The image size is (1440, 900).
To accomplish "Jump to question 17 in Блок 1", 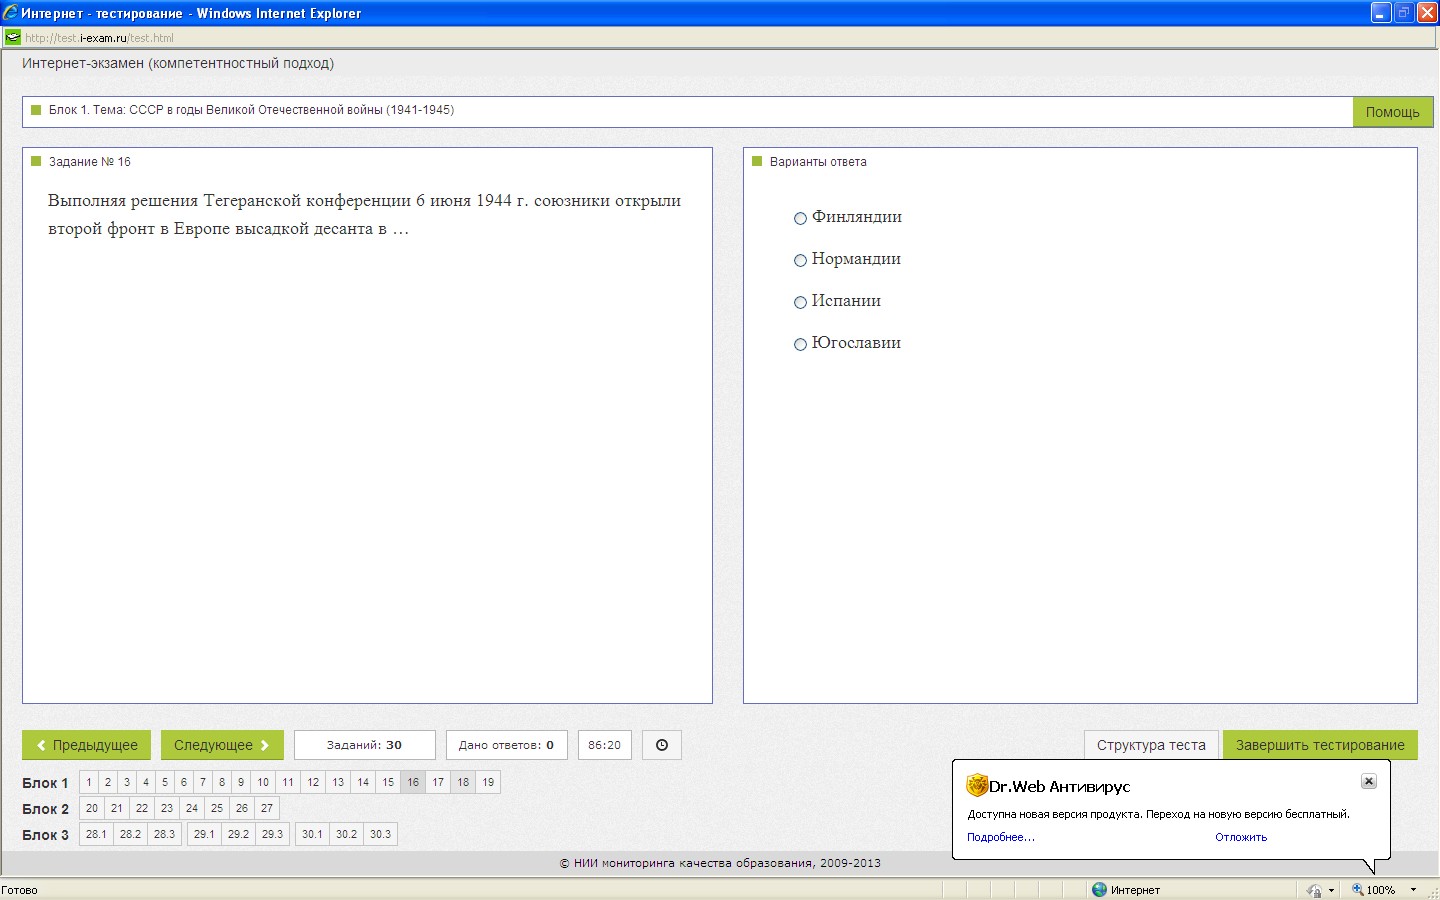I will pos(438,782).
